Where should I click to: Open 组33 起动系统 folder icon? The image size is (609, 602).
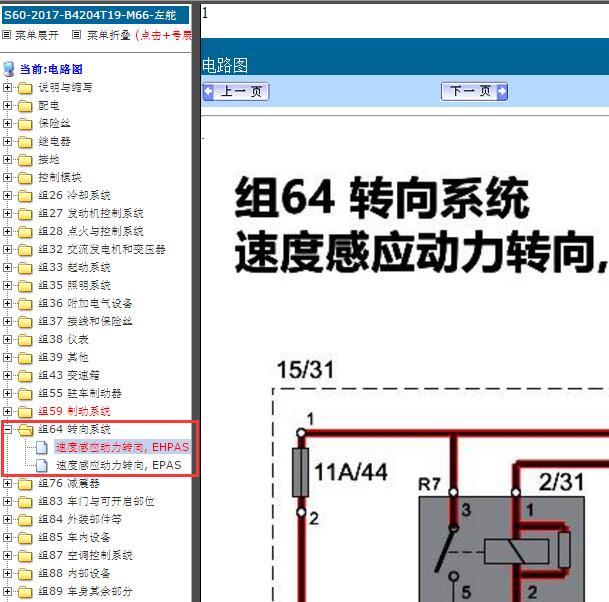coord(25,268)
